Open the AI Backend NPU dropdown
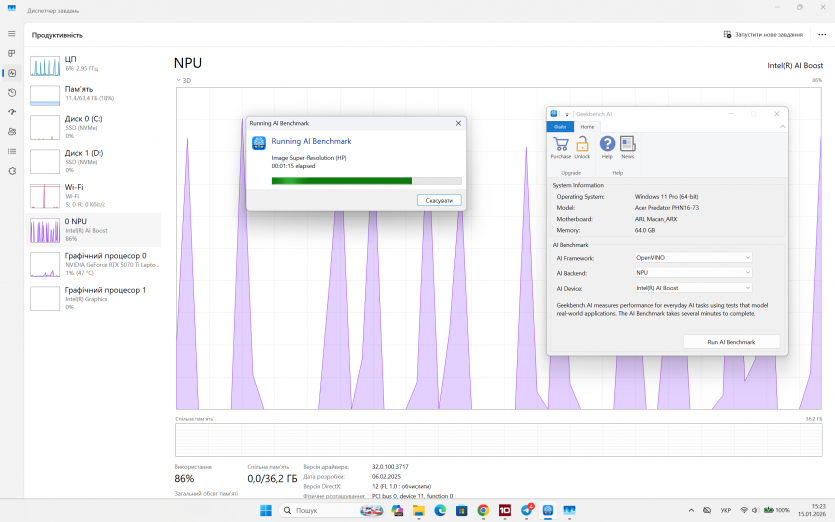This screenshot has height=522, width=835. click(x=693, y=272)
